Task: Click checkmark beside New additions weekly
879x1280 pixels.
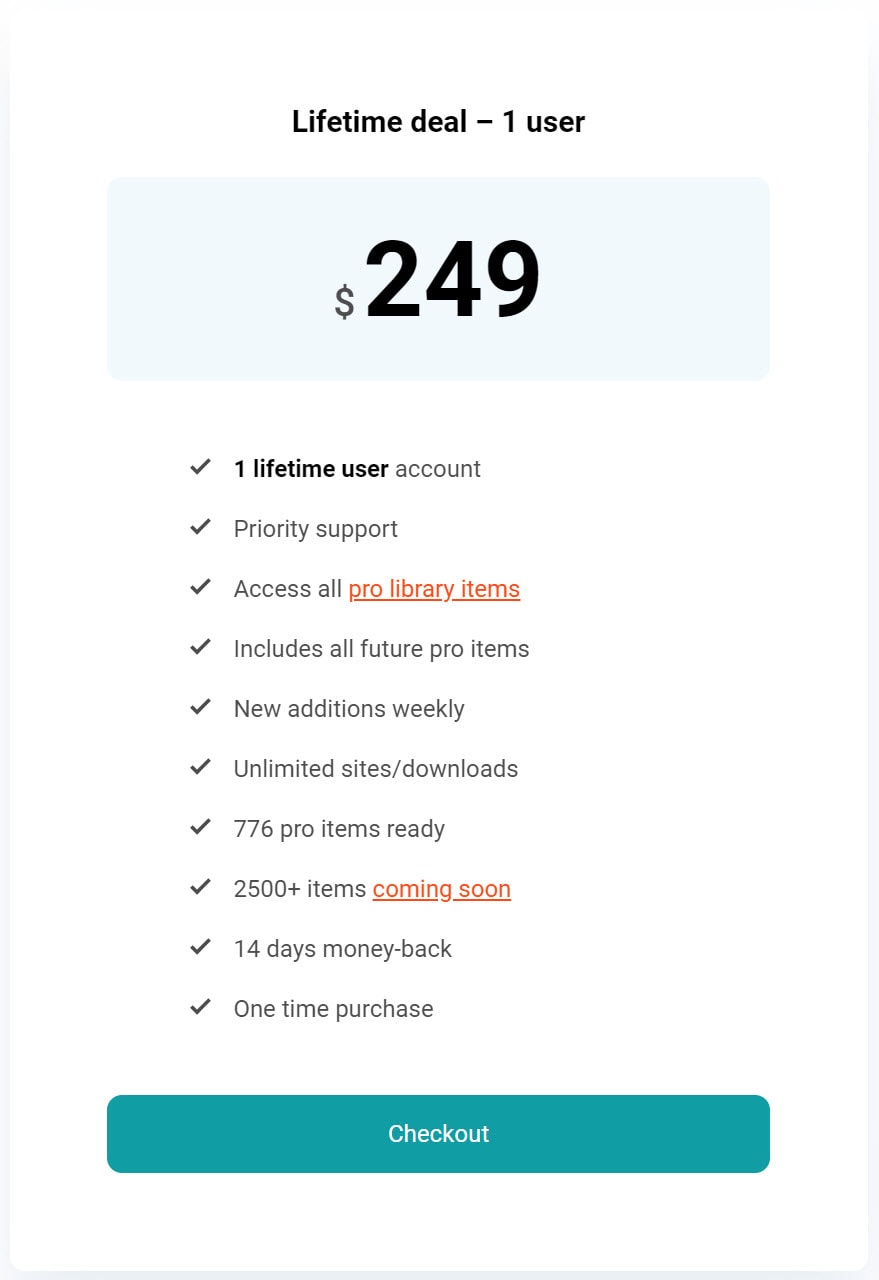Action: pos(201,706)
